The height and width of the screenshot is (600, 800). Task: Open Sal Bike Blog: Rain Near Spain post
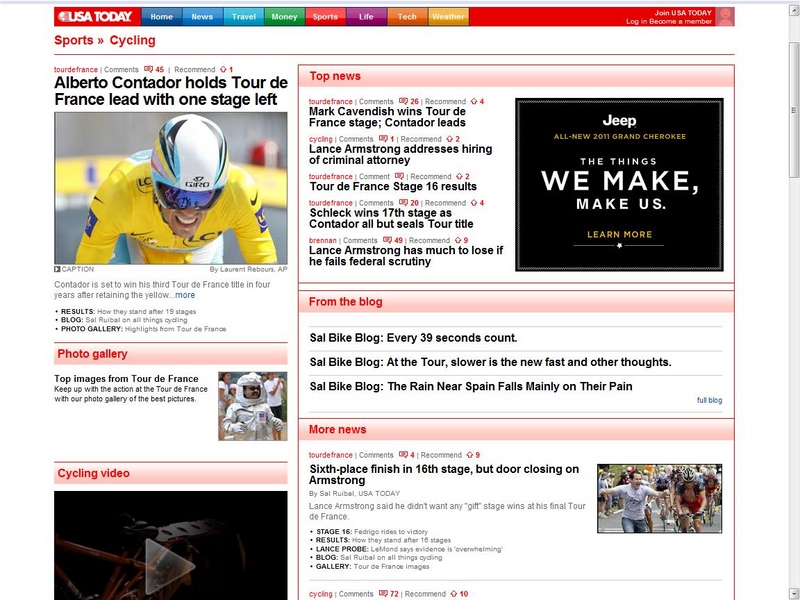pos(471,386)
